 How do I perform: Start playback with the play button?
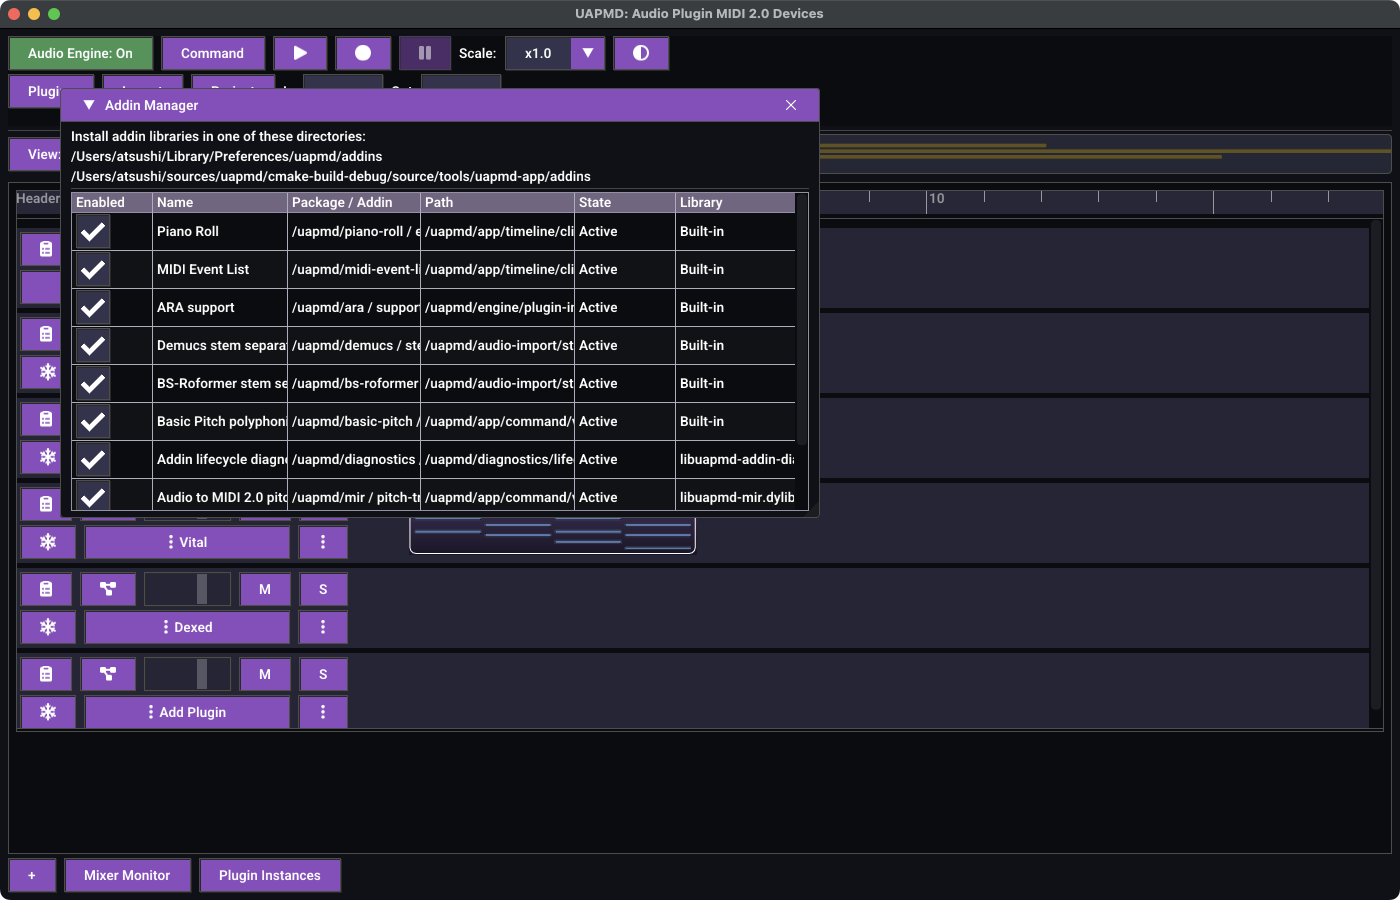pos(300,53)
